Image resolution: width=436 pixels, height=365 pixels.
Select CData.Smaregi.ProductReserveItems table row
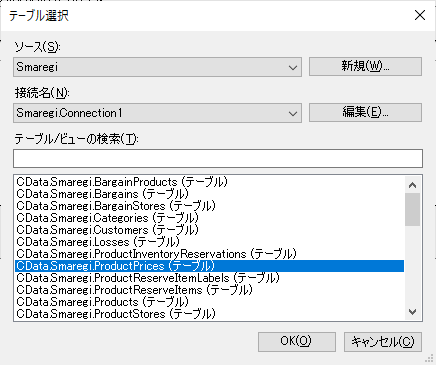pos(209,290)
